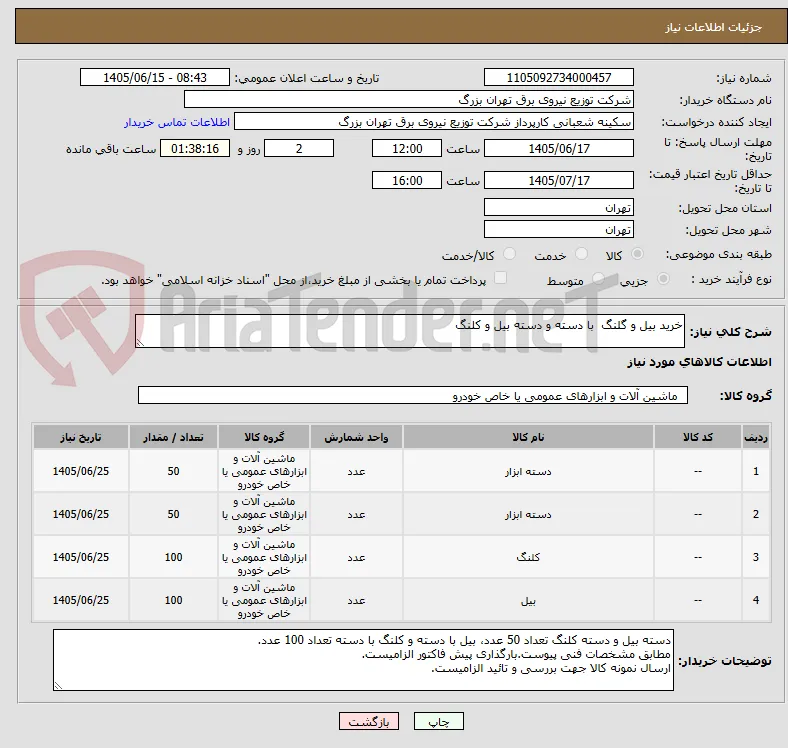Image resolution: width=788 pixels, height=748 pixels.
Task: Click the واحد شمارش column header
Action: (356, 437)
